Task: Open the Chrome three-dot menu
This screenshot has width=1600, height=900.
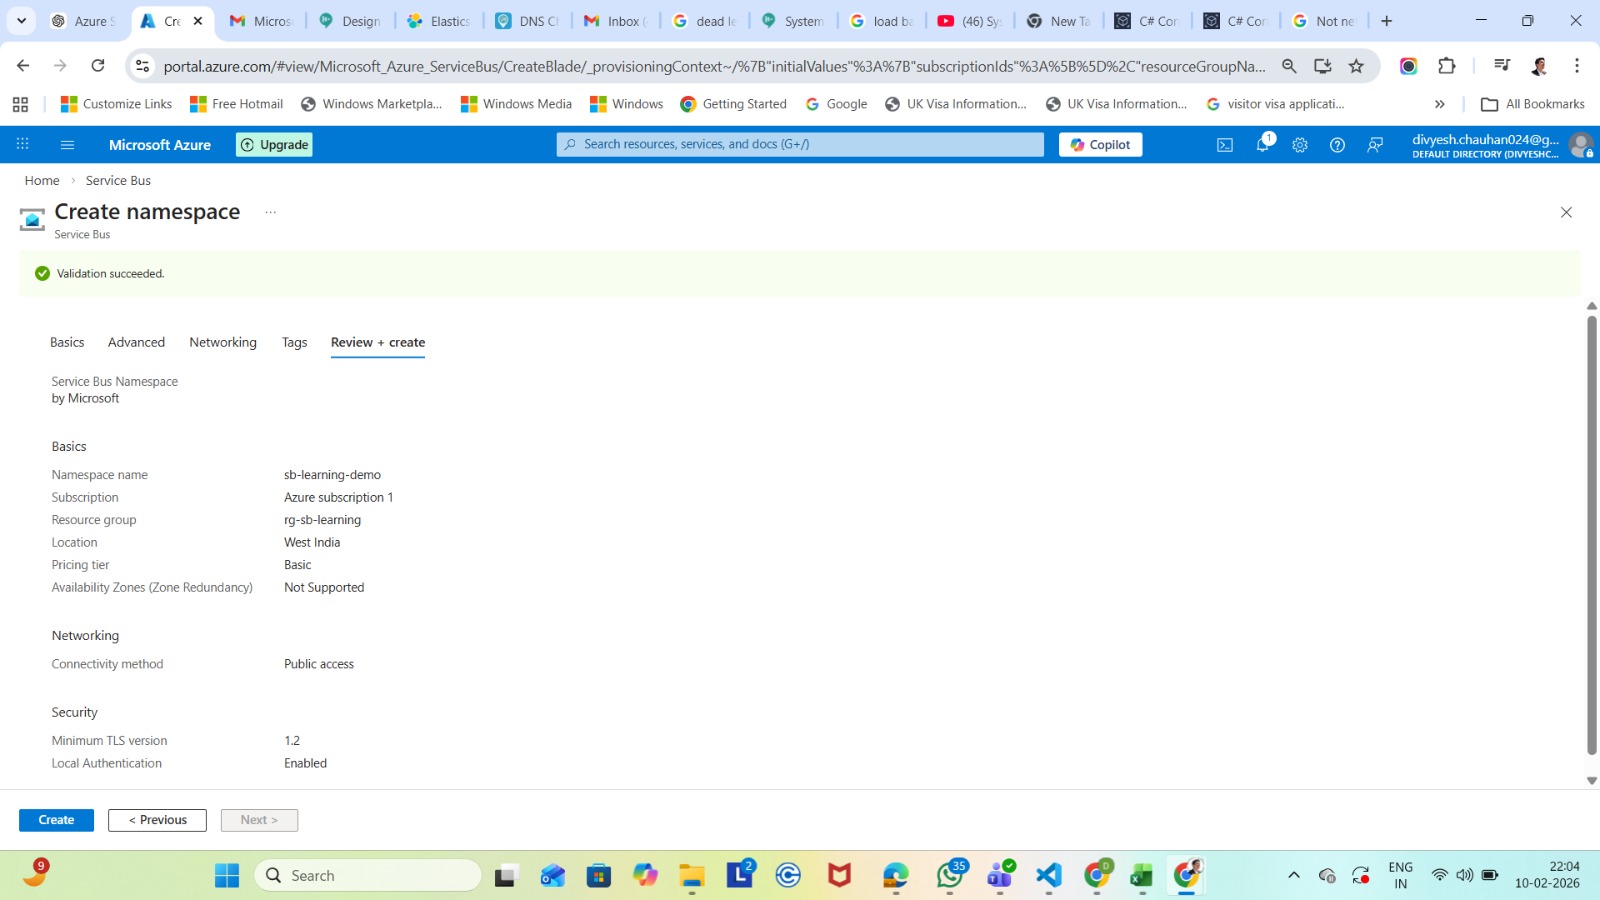Action: (x=1577, y=66)
